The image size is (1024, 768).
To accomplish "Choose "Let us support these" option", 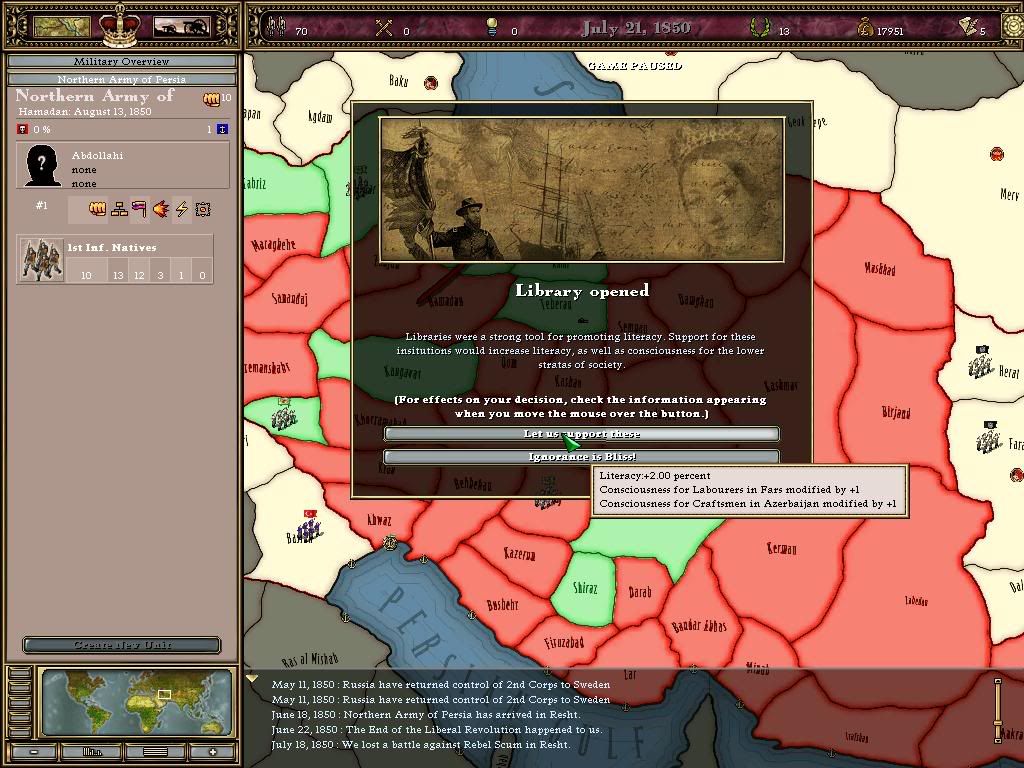I will [581, 434].
